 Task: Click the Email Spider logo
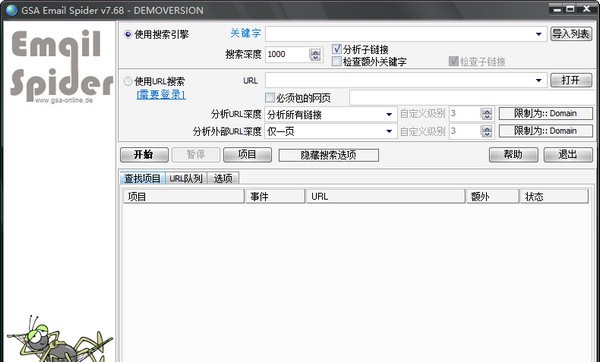click(x=61, y=65)
